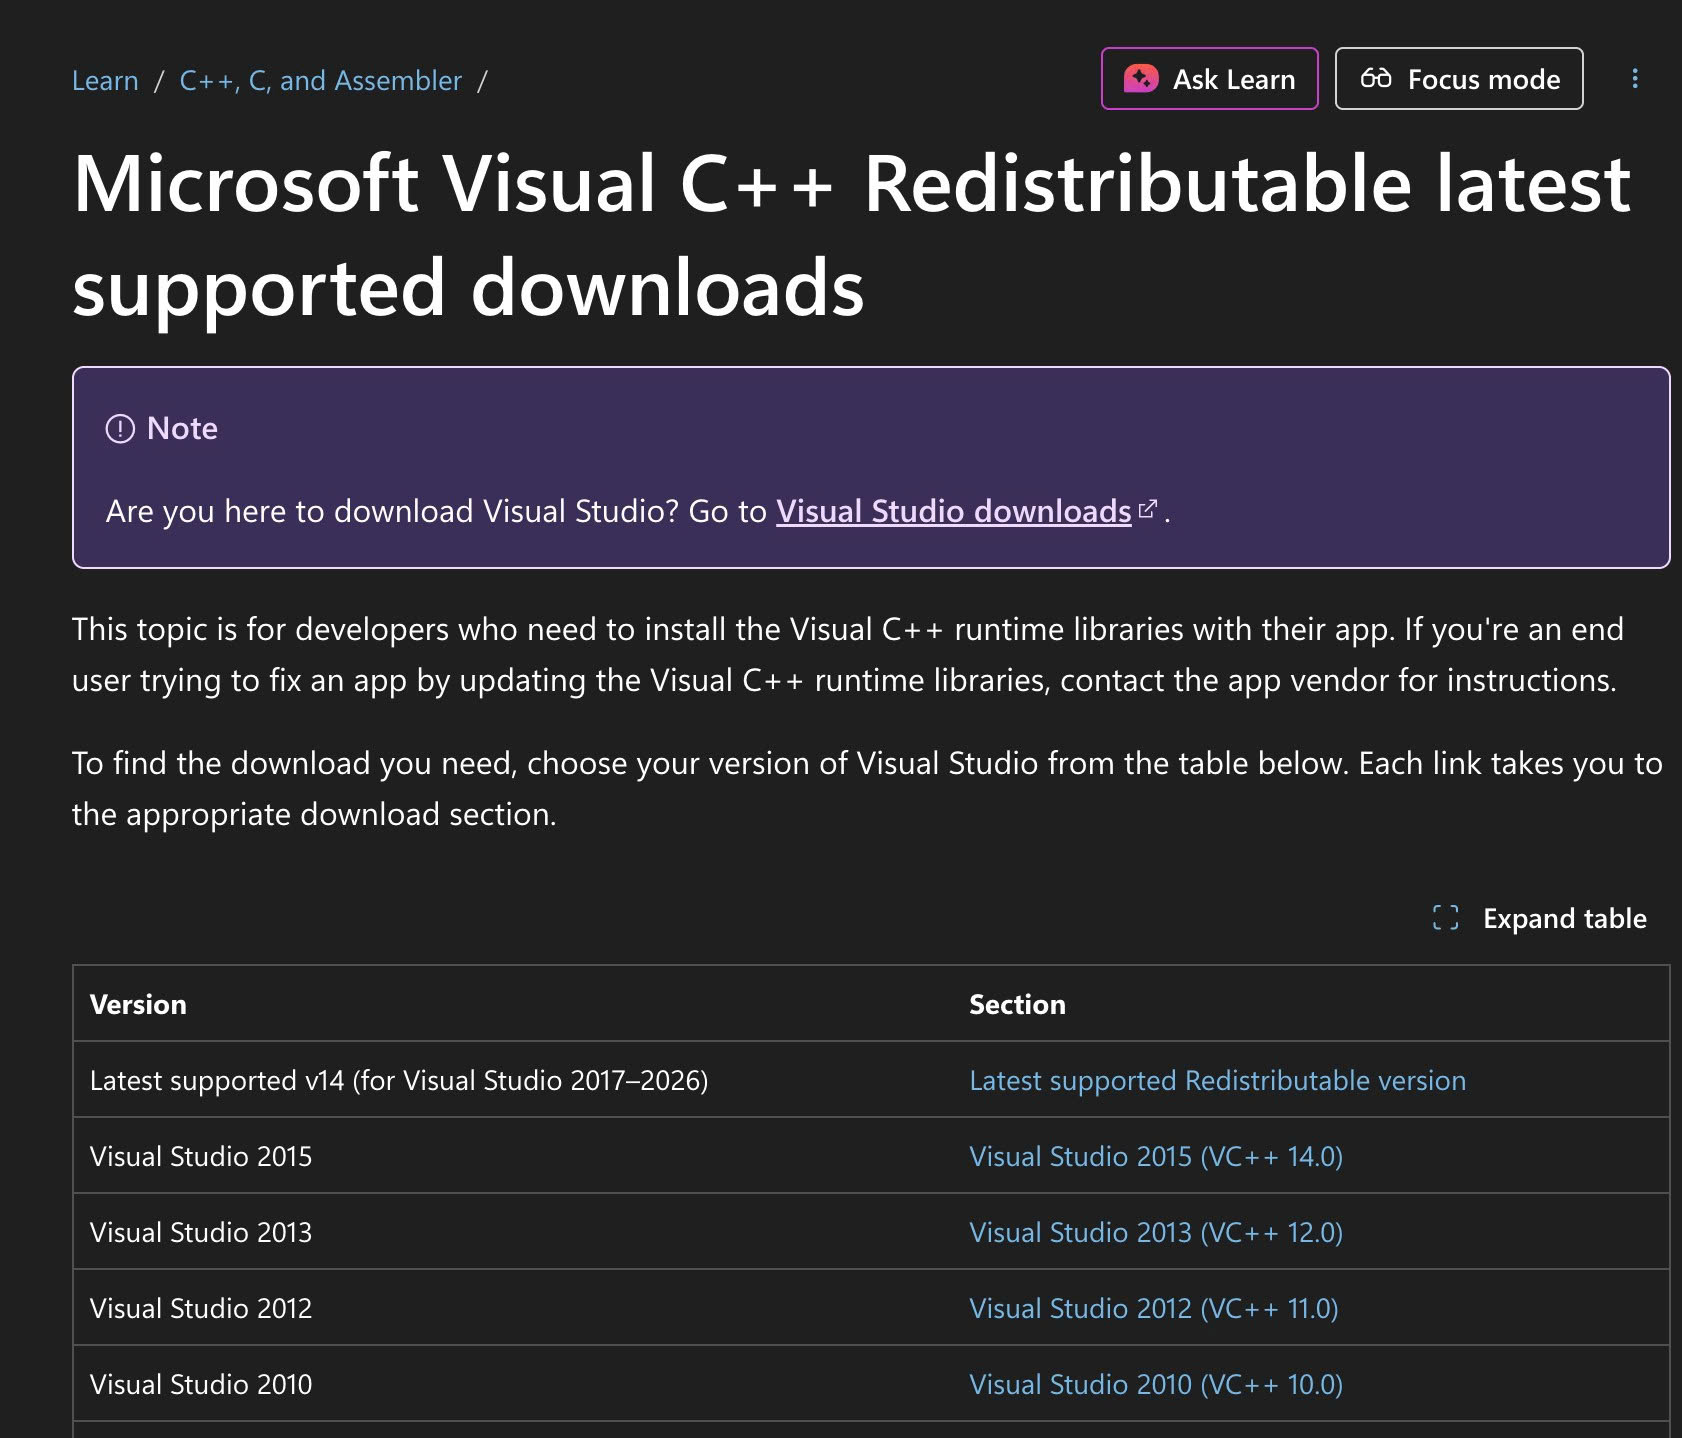Click the Focus mode glasses icon
The width and height of the screenshot is (1682, 1438).
click(x=1376, y=78)
